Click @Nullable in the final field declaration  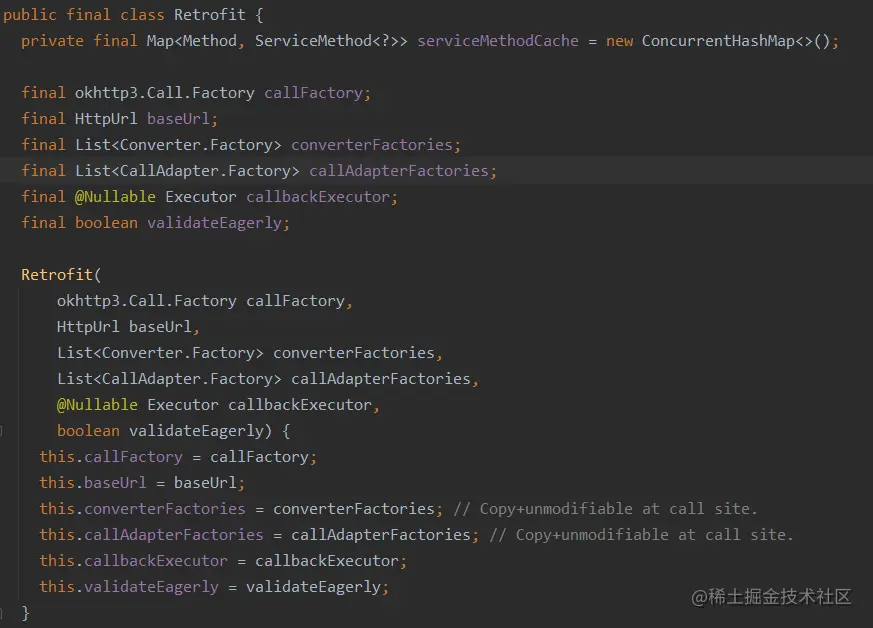pyautogui.click(x=115, y=197)
